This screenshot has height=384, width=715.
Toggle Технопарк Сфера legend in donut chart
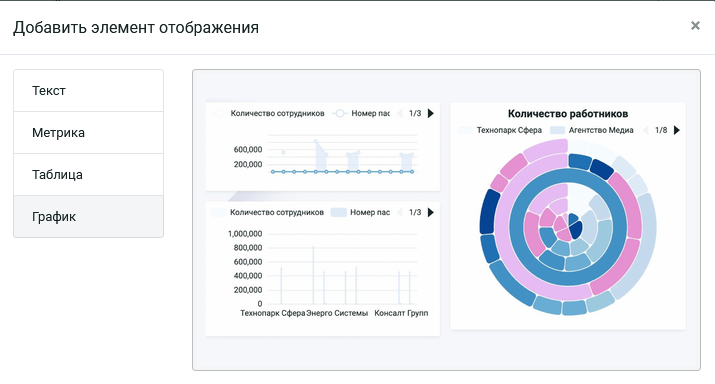pos(500,130)
